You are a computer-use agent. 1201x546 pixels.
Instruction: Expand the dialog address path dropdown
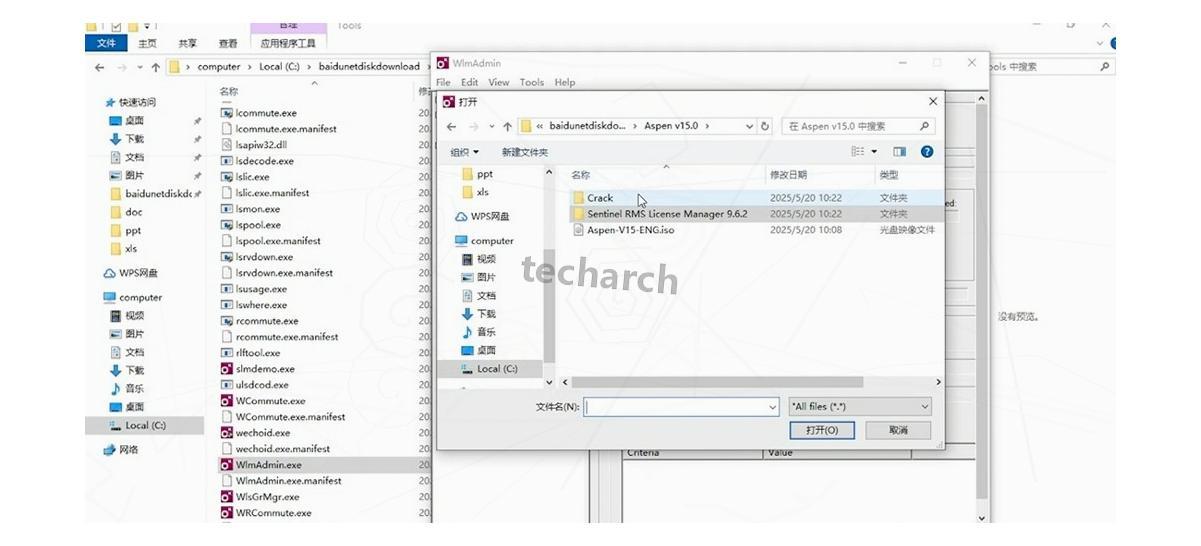tap(750, 127)
